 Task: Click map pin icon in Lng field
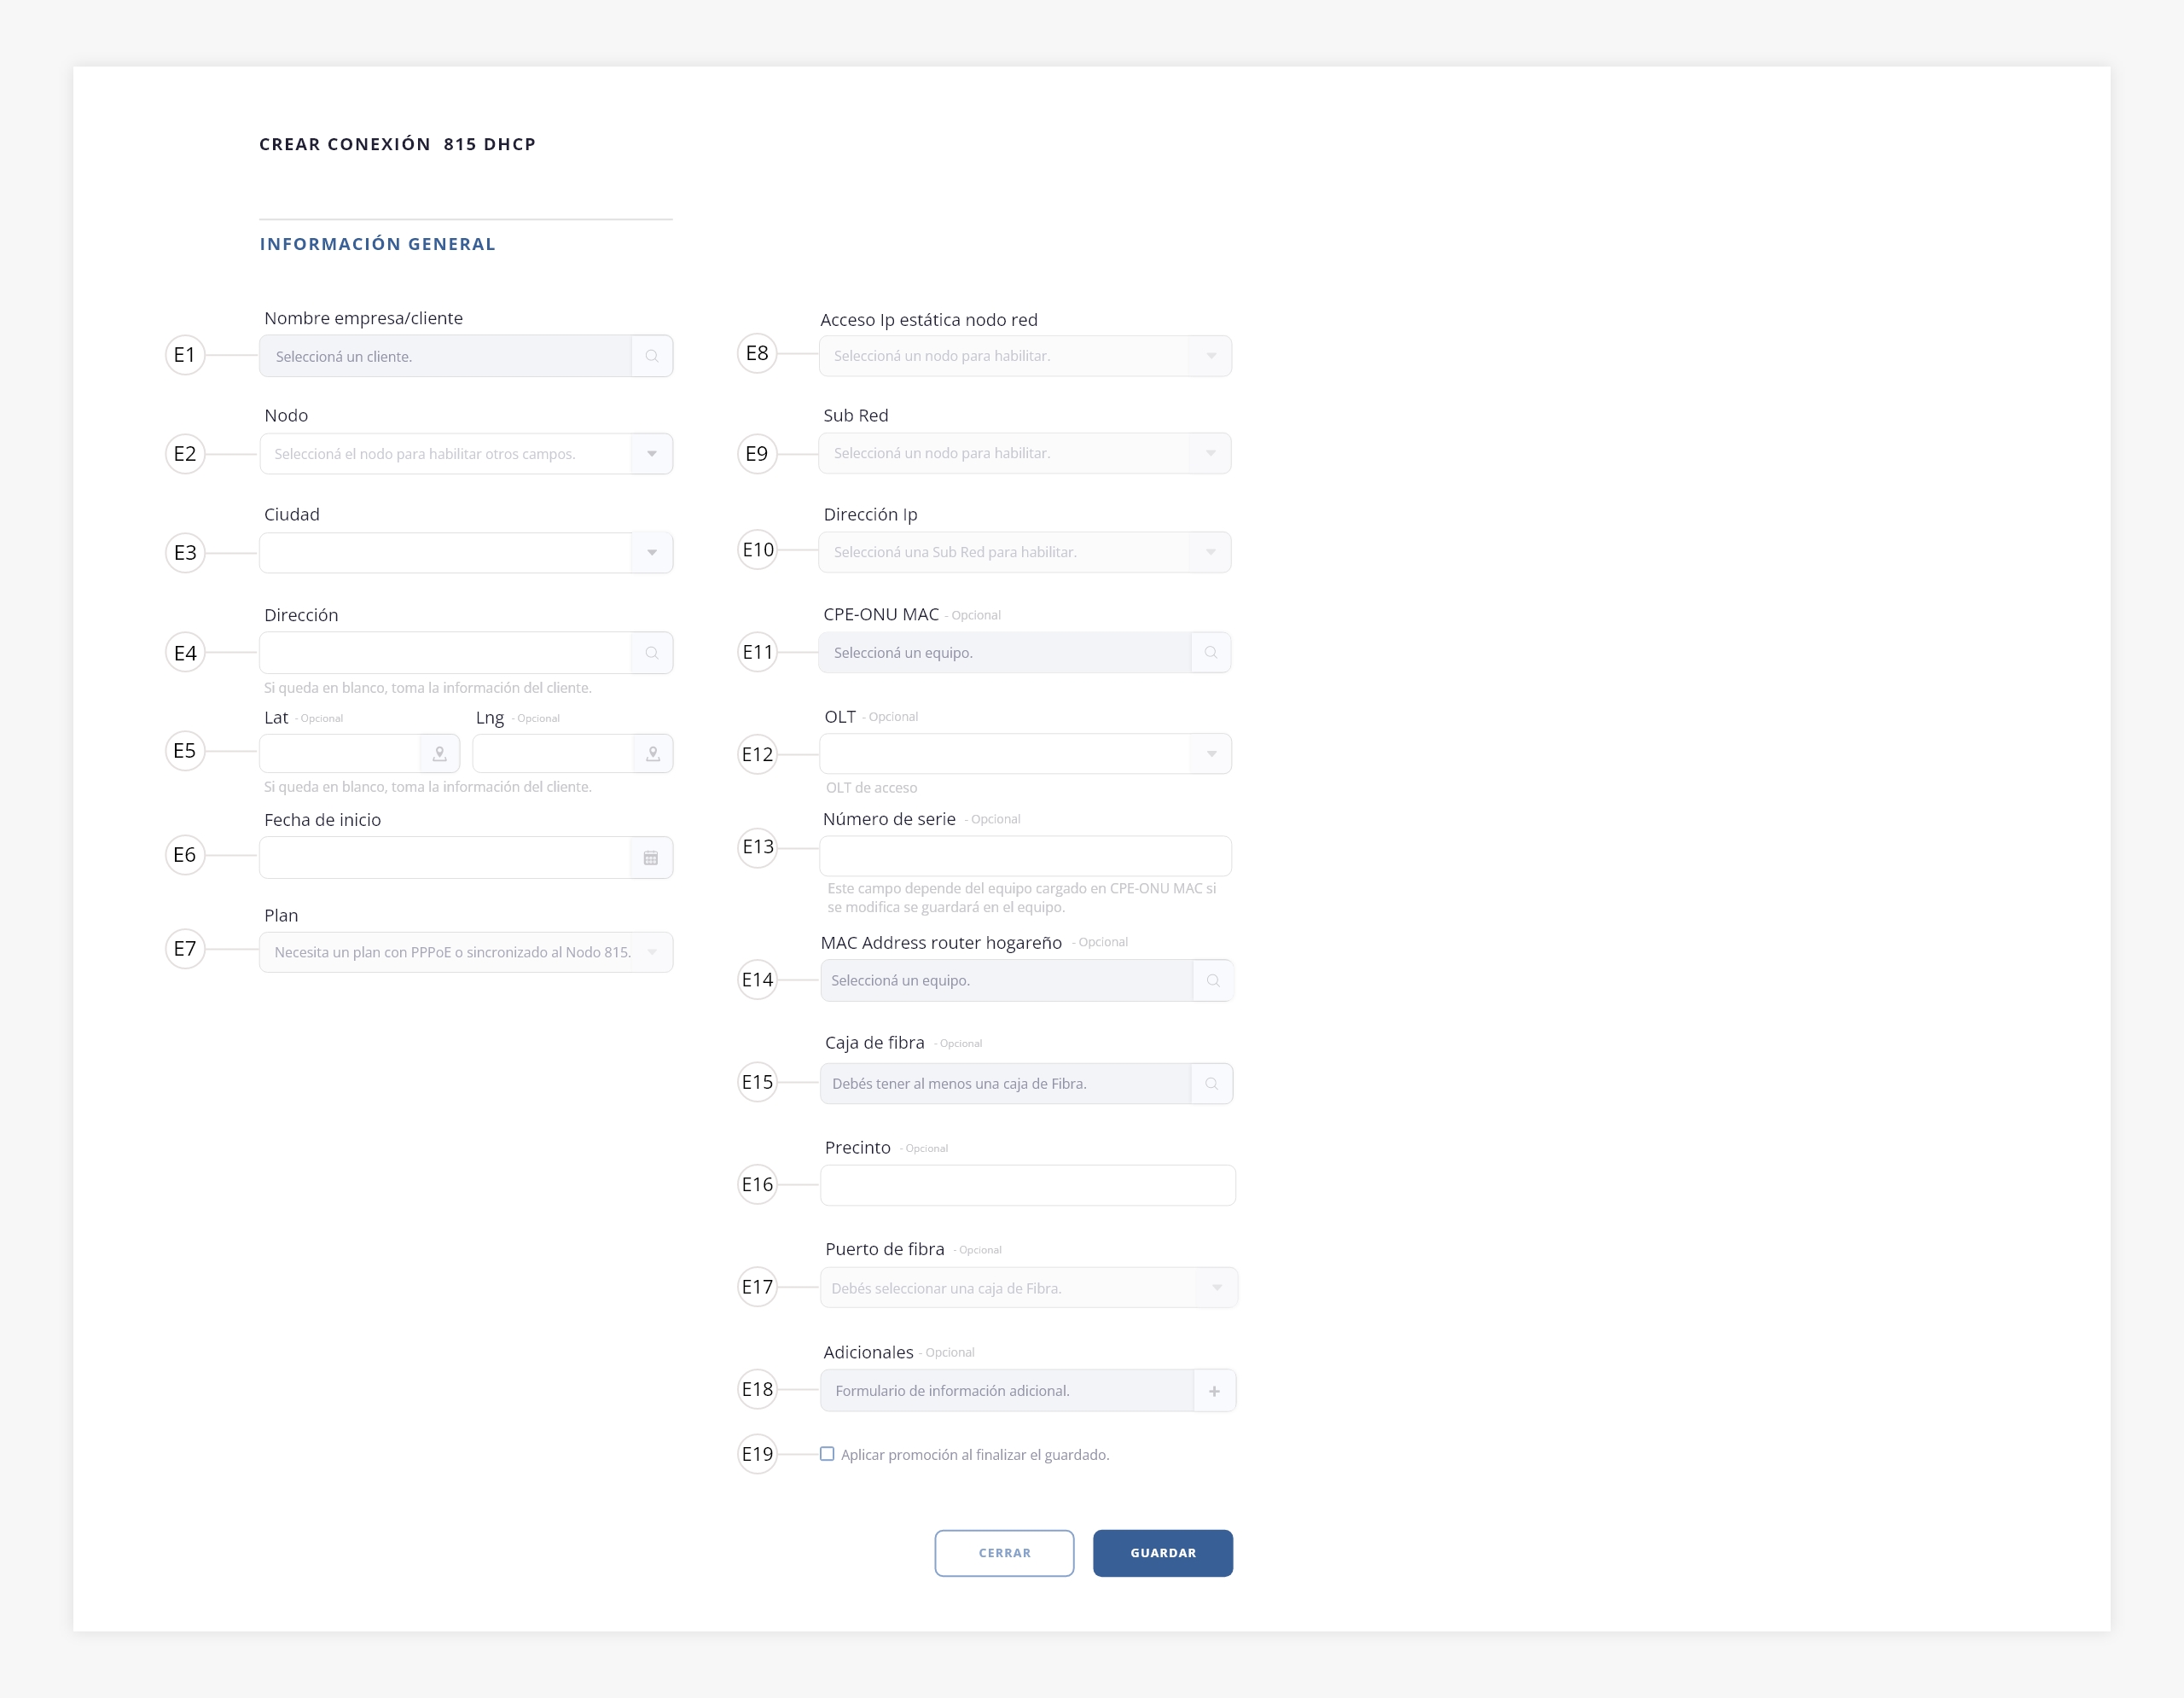coord(653,754)
